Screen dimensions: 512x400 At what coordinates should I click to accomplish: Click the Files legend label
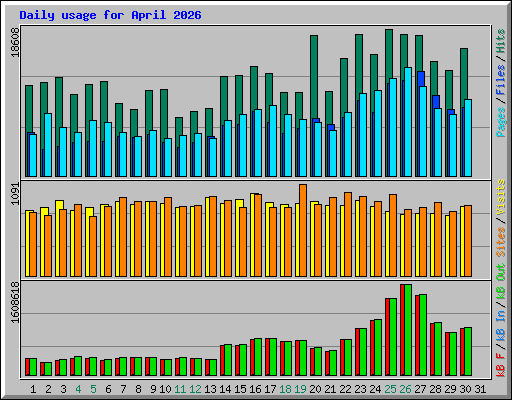pyautogui.click(x=501, y=79)
